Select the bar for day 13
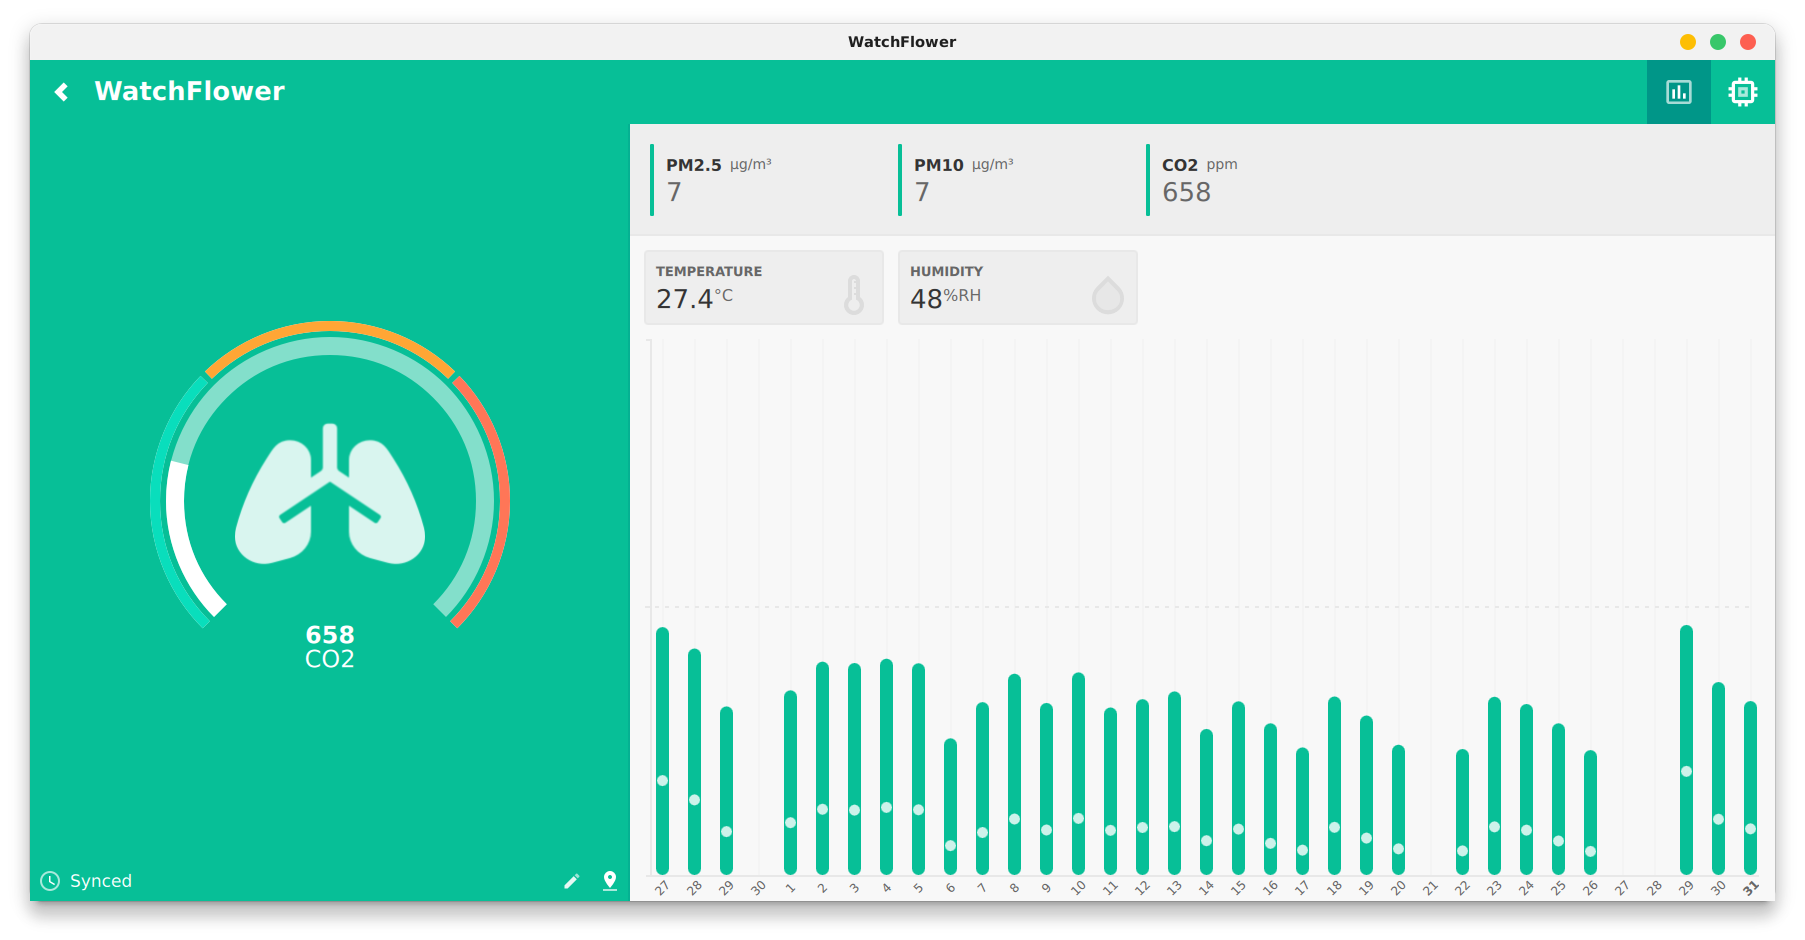 pyautogui.click(x=1174, y=783)
